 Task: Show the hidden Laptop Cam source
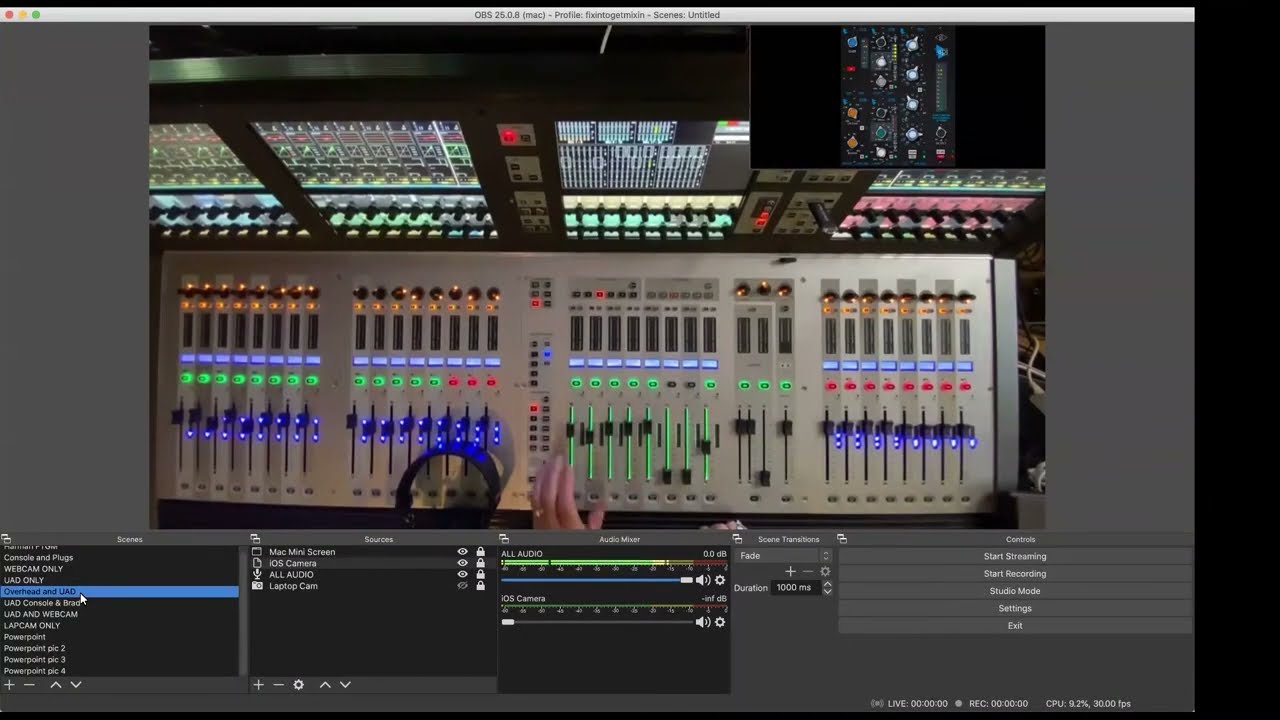point(462,586)
